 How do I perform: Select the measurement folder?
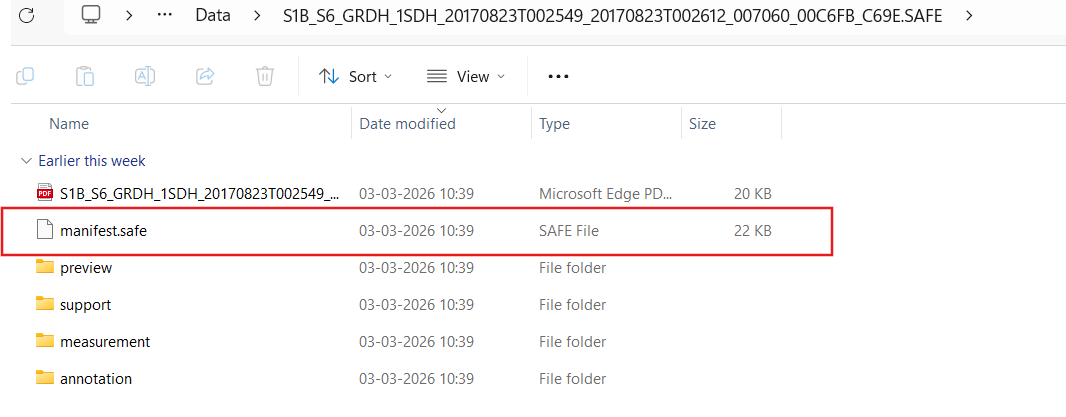coord(105,342)
